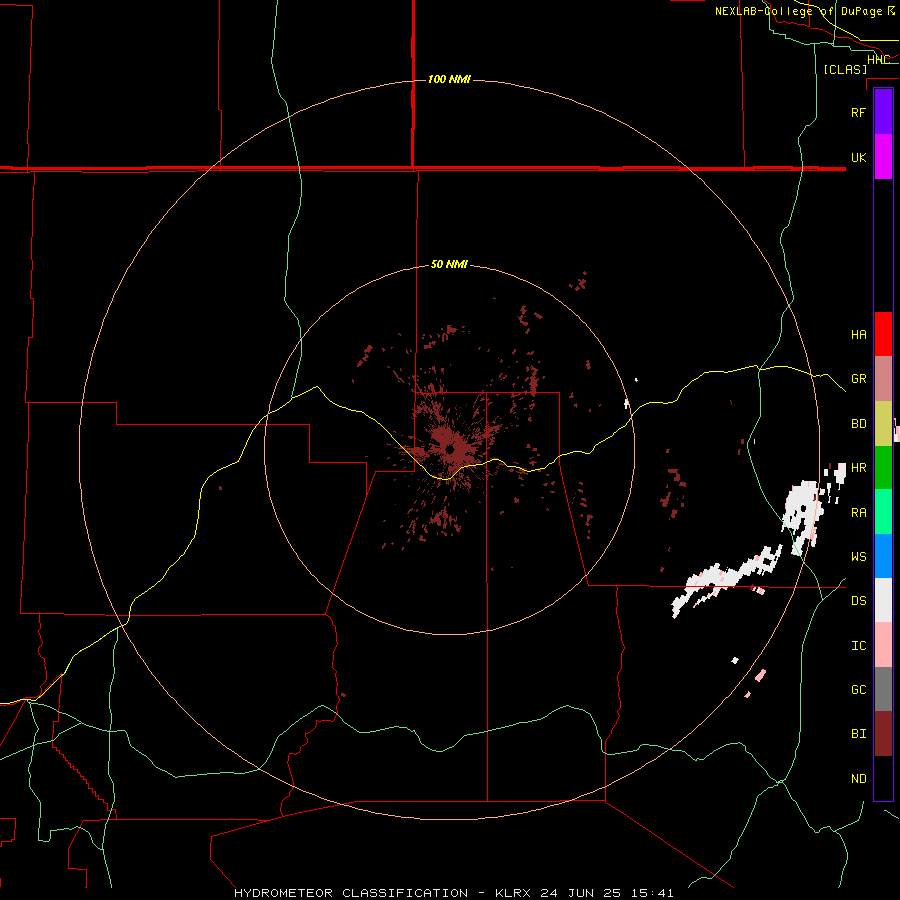The image size is (900, 900).
Task: Click the "UK" legend label text
Action: pos(858,157)
